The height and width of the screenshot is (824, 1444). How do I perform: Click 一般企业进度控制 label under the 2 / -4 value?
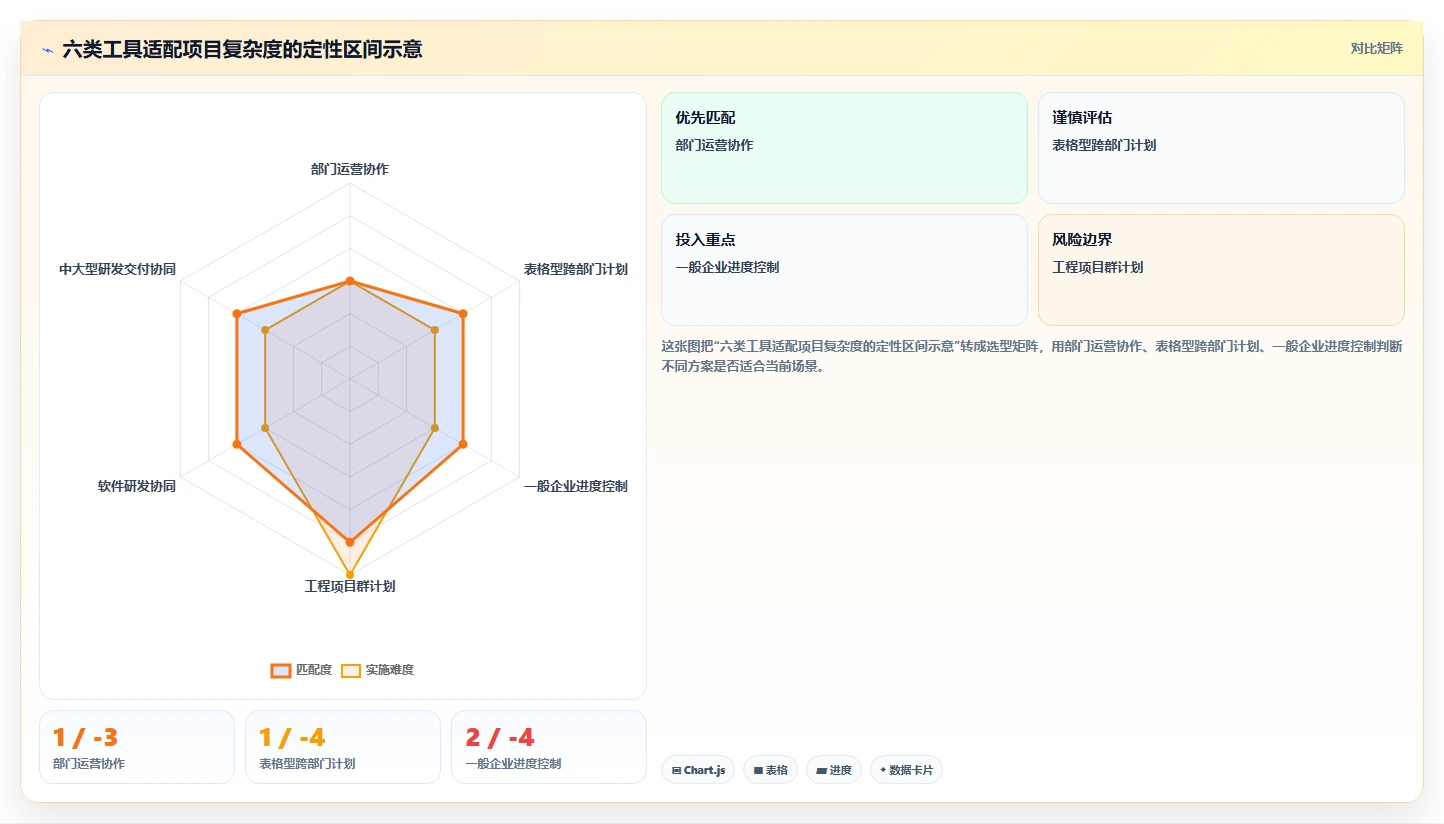pos(513,764)
